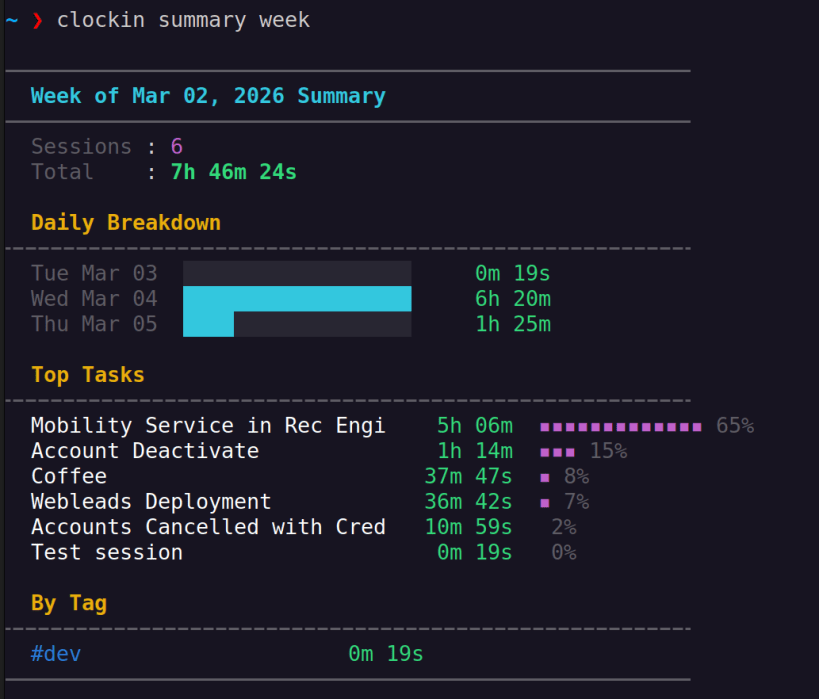
Task: Click the sessions count value 6
Action: [x=177, y=147]
